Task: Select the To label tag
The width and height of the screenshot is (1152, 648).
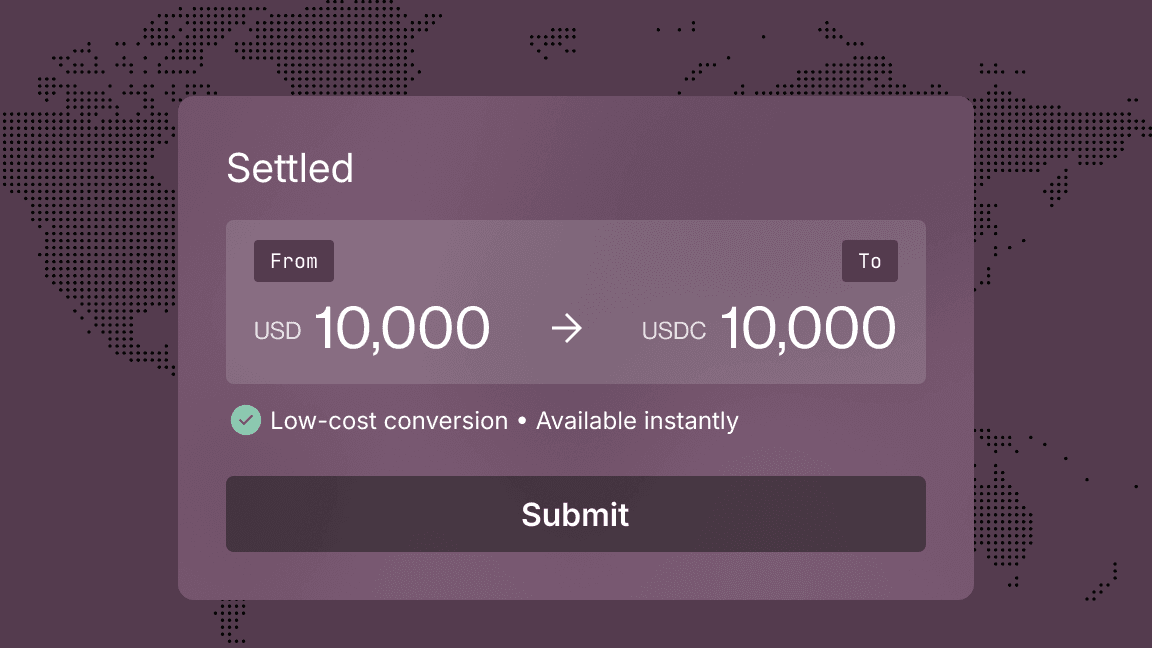Action: [869, 261]
